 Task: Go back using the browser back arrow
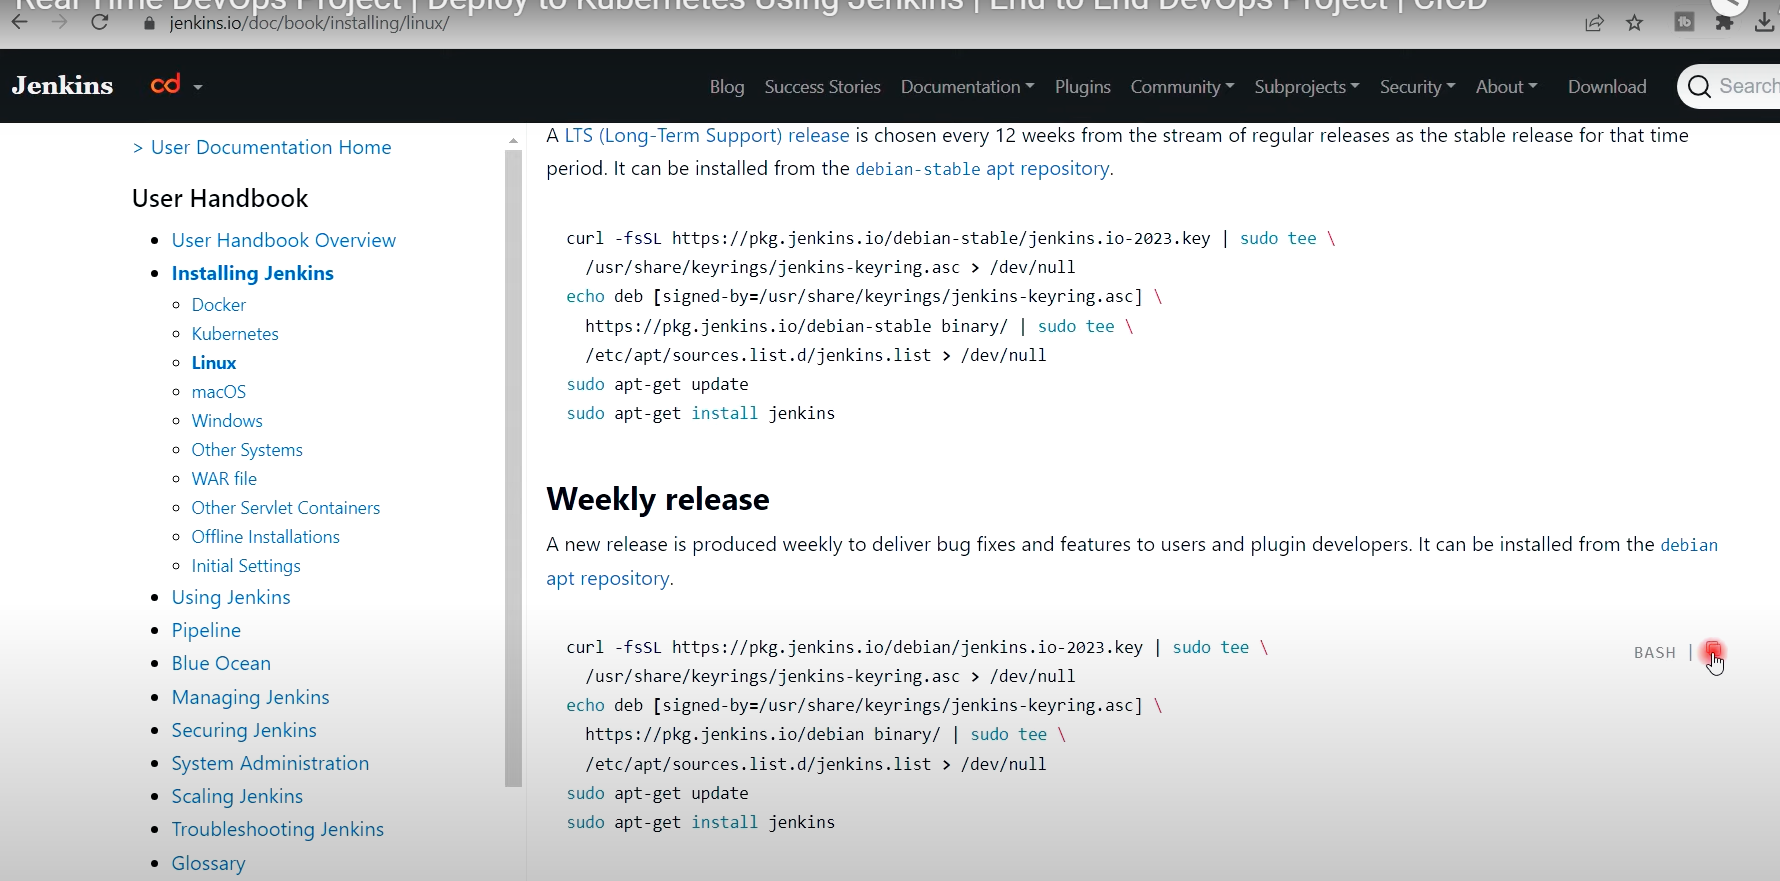click(20, 22)
